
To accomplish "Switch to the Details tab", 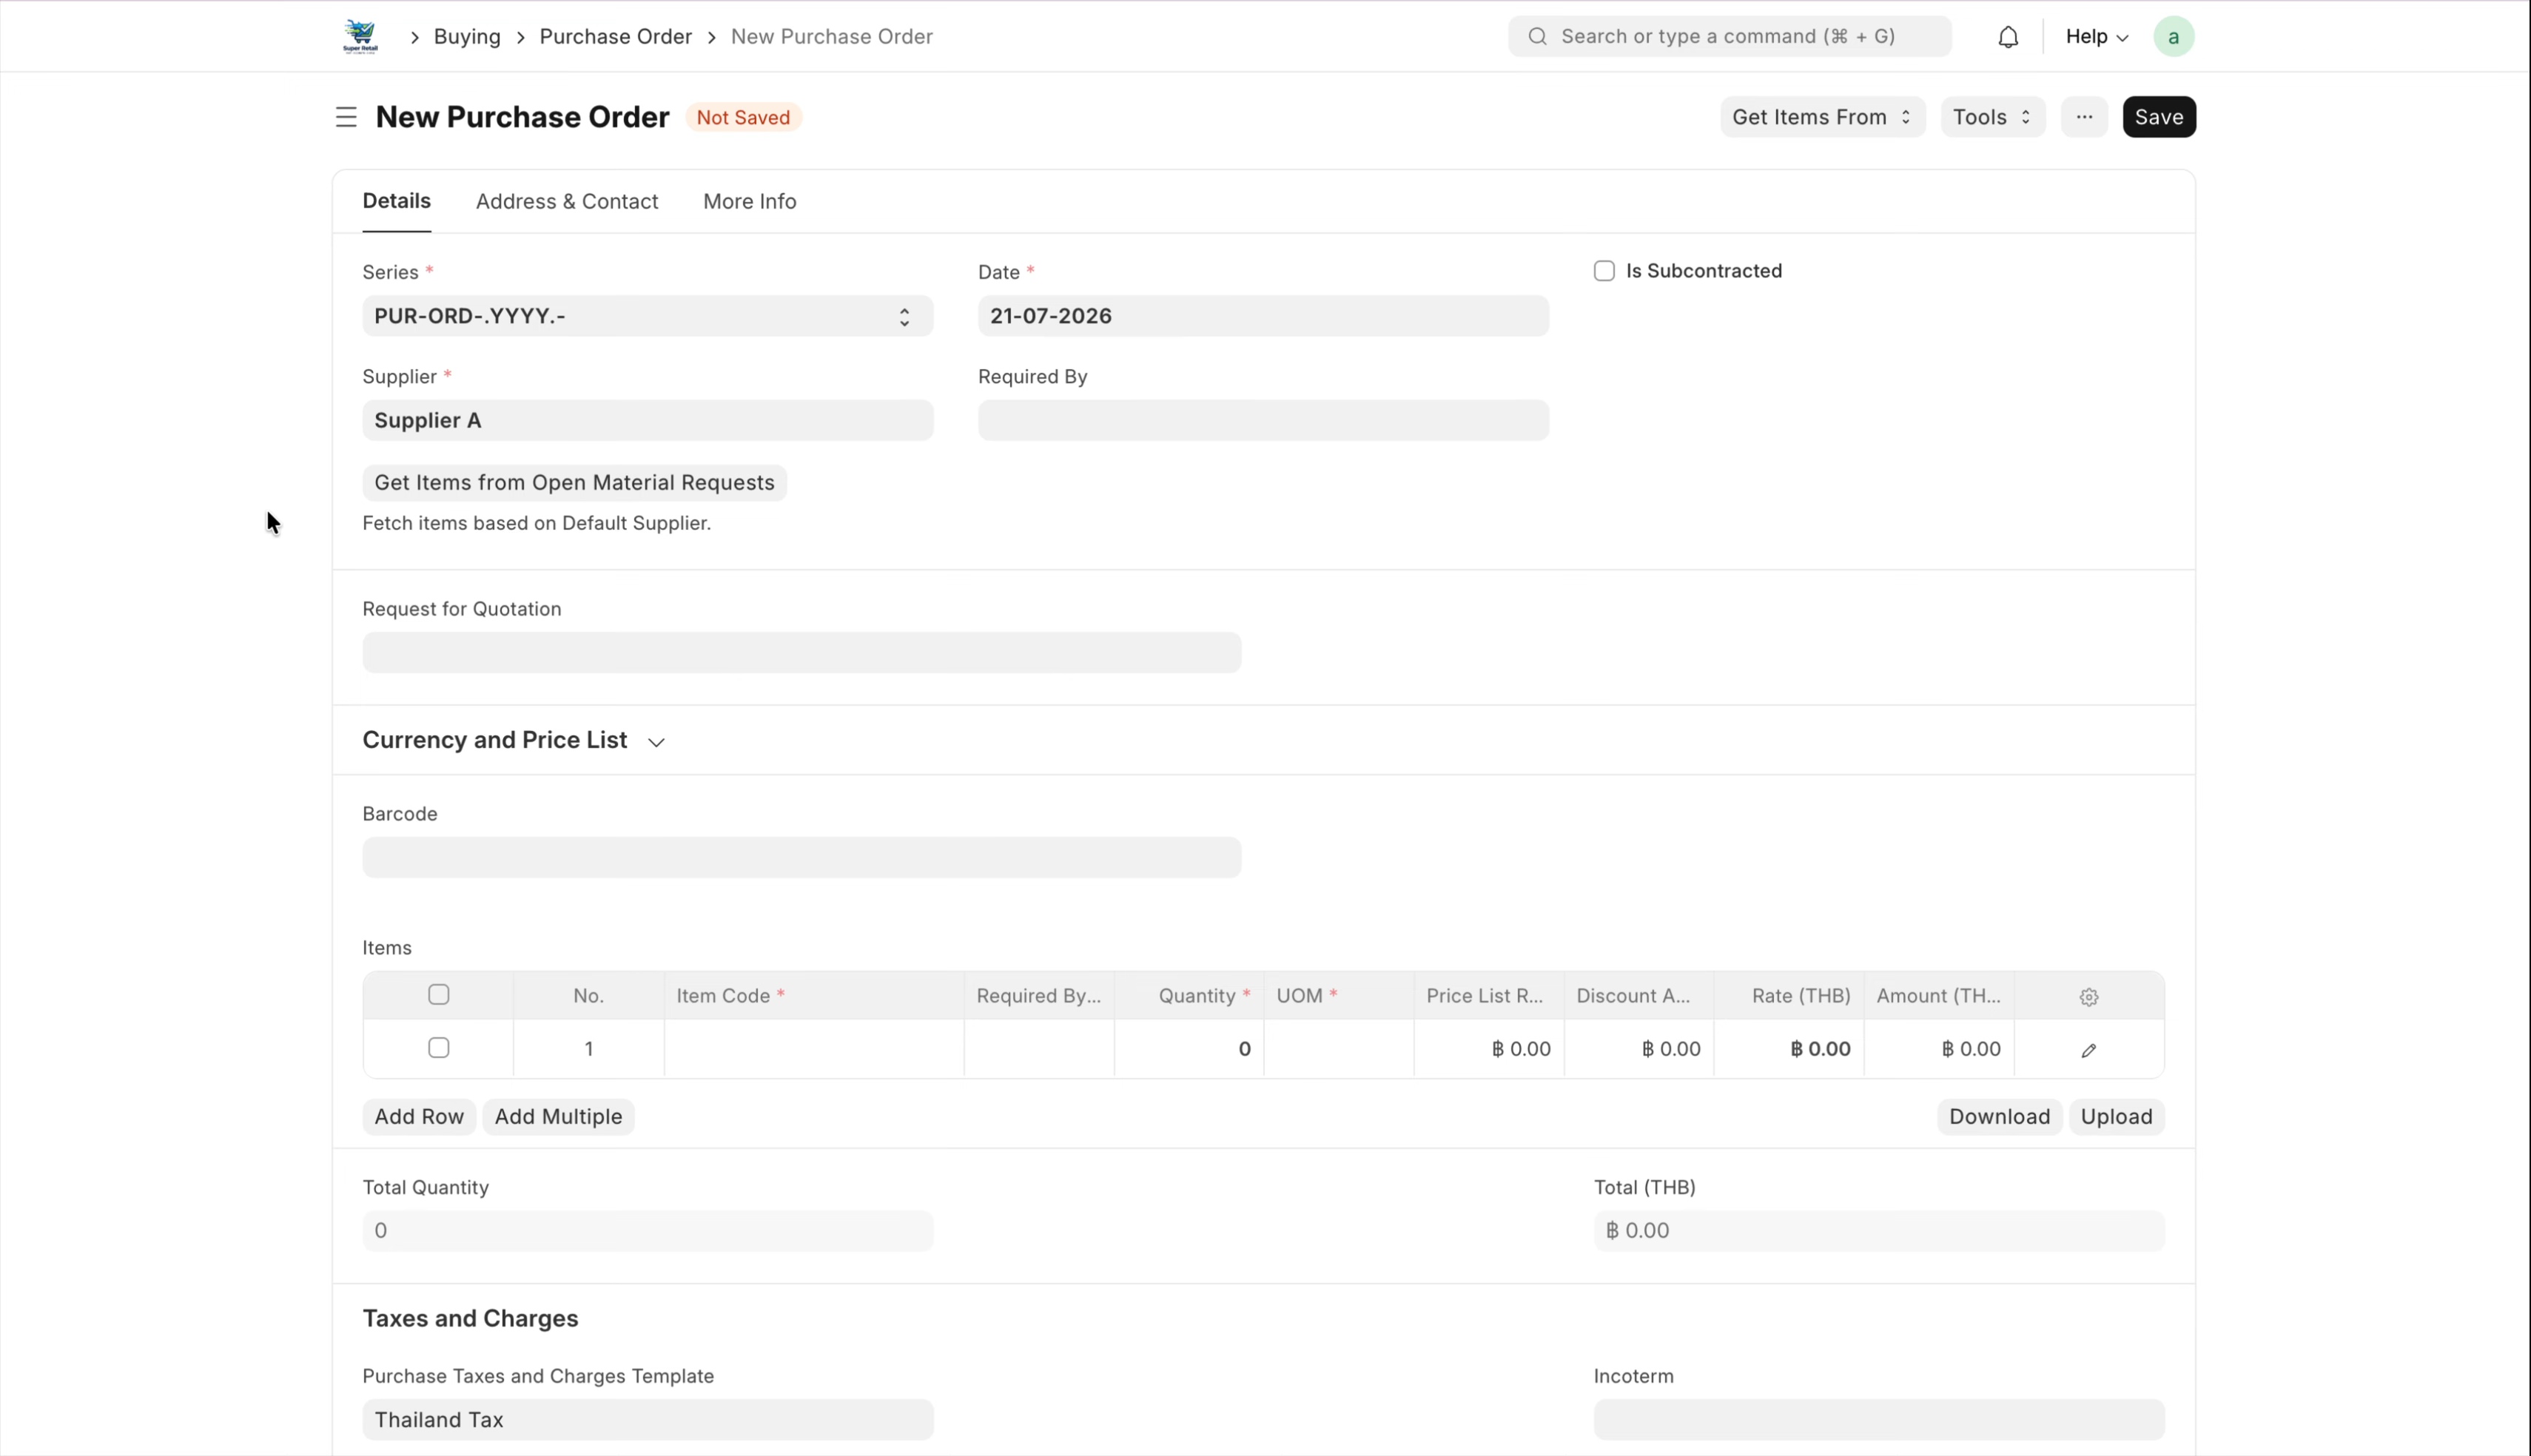I will pos(396,201).
